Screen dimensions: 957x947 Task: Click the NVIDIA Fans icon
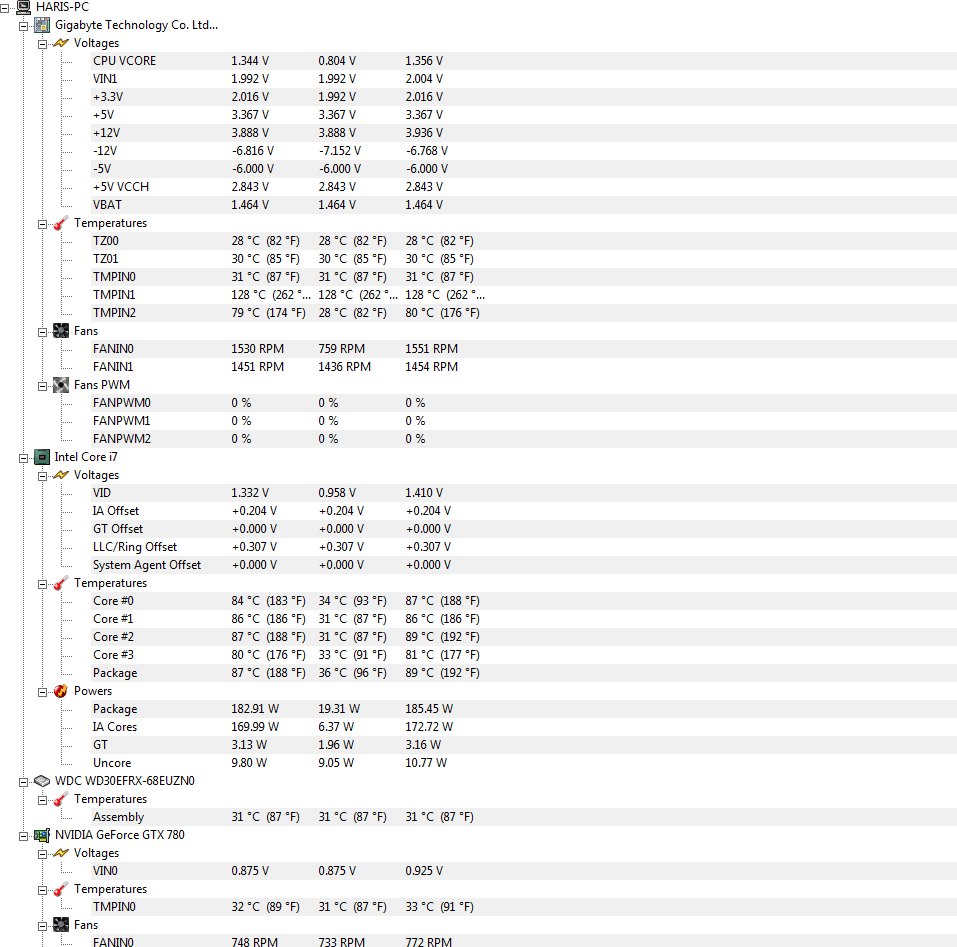61,925
